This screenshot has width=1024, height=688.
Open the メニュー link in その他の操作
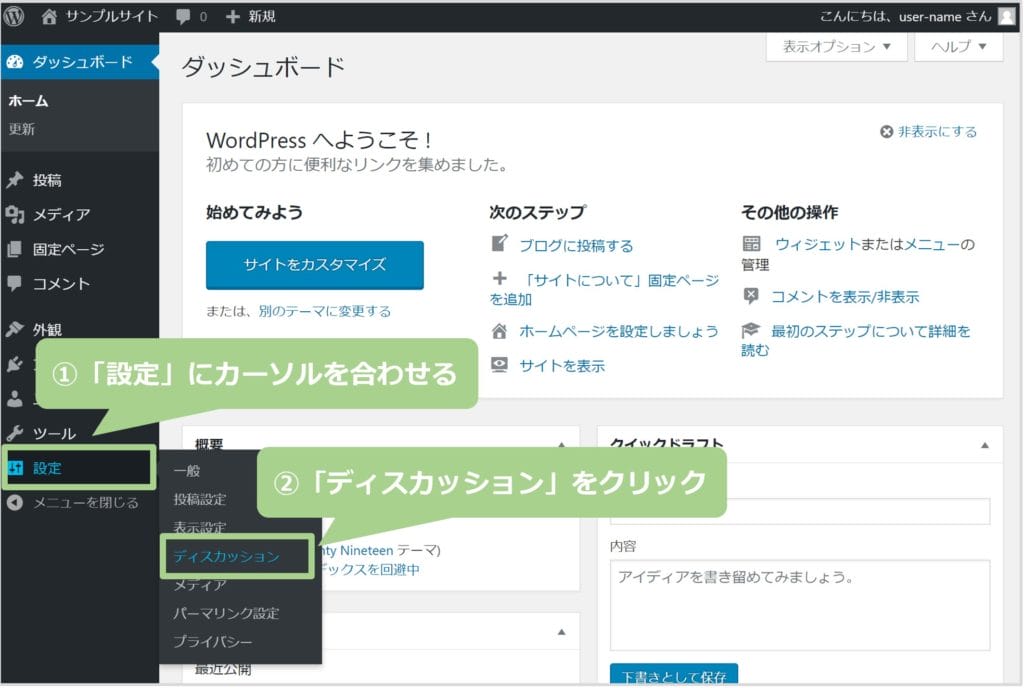click(931, 244)
